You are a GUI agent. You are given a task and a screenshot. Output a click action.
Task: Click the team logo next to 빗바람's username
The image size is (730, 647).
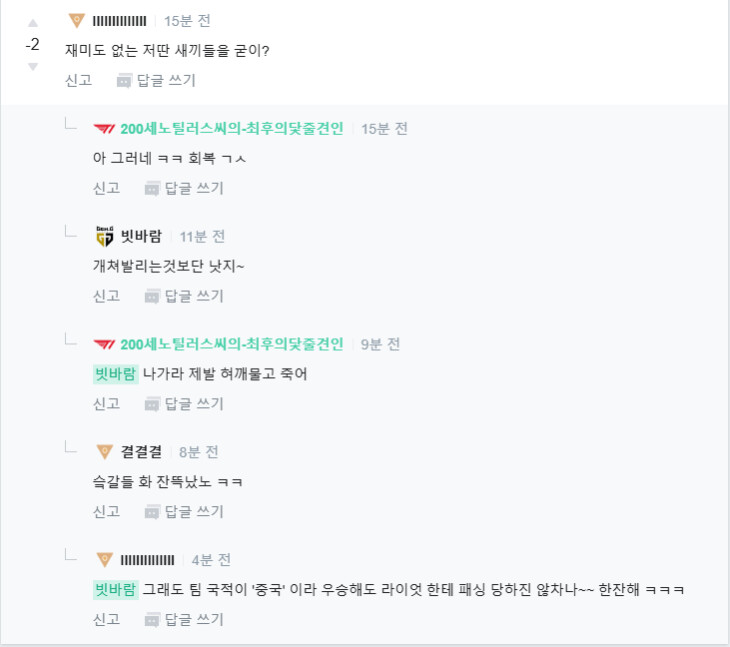[104, 237]
